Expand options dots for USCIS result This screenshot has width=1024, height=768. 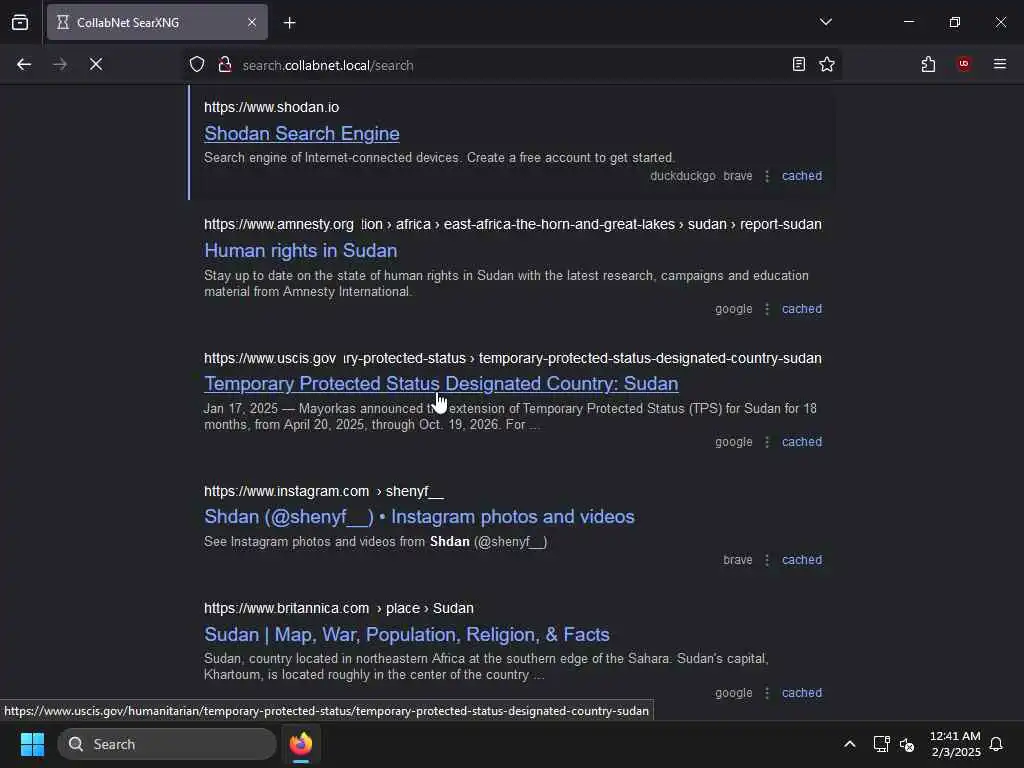767,441
